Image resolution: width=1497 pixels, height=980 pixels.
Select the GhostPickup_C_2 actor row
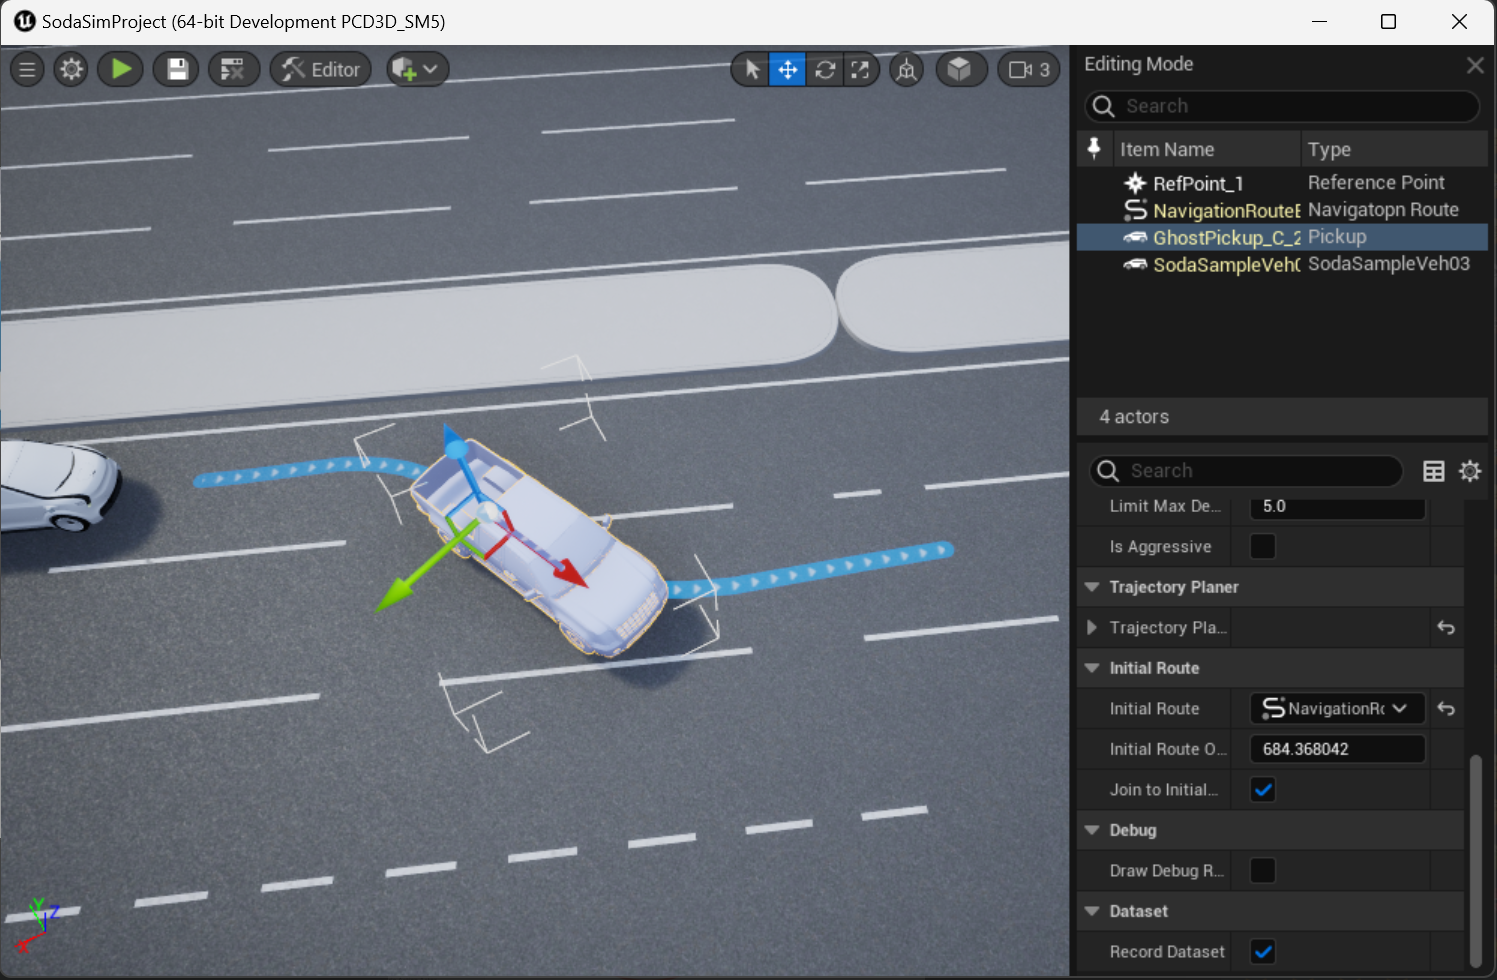[x=1282, y=237]
